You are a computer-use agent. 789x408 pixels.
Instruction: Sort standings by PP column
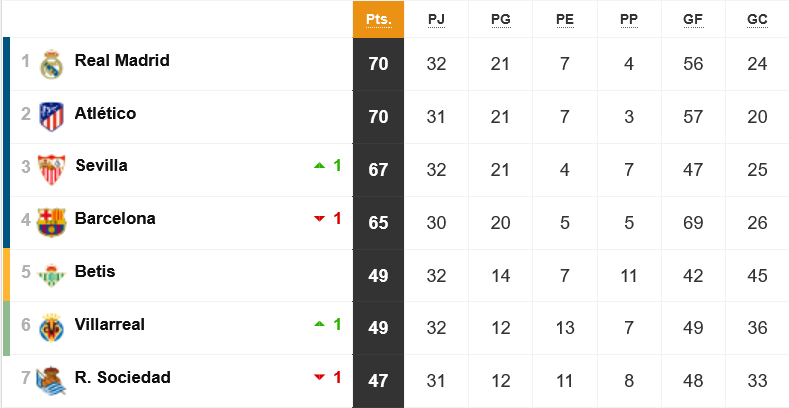coord(629,19)
